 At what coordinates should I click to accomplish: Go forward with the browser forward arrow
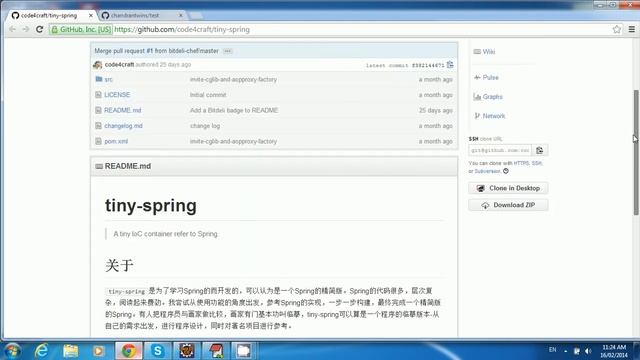tap(26, 29)
